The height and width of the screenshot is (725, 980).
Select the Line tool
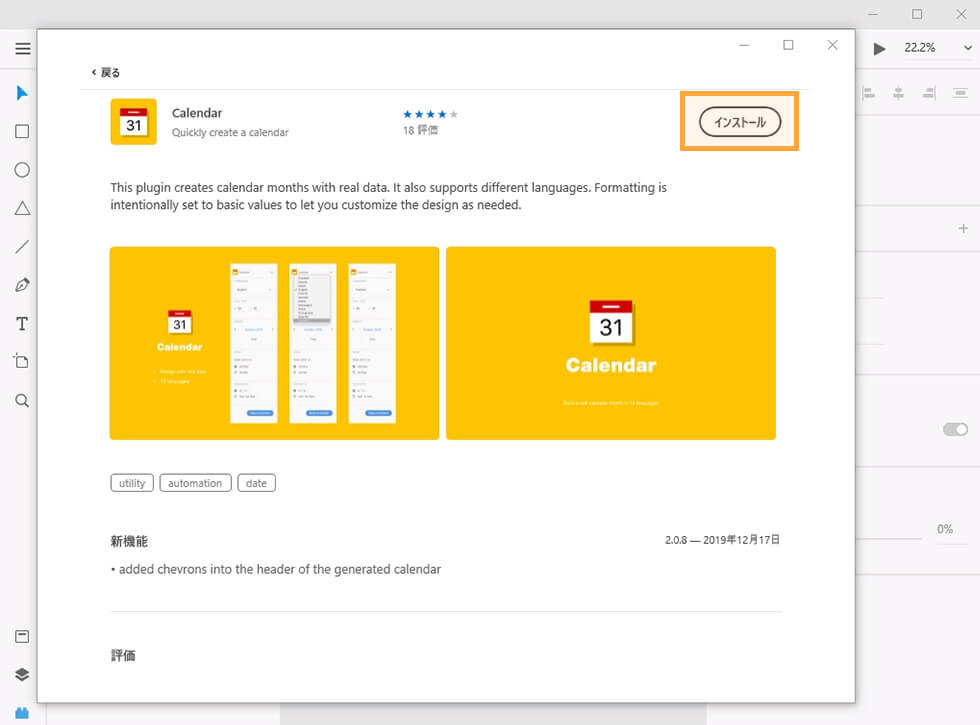22,247
